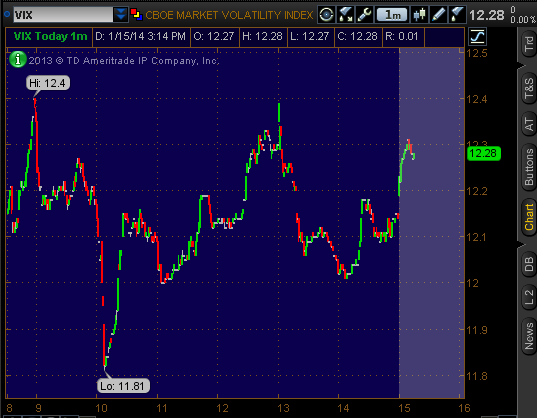Click the green 12.28 price tag on axis
This screenshot has height=418, width=537.
coord(483,153)
